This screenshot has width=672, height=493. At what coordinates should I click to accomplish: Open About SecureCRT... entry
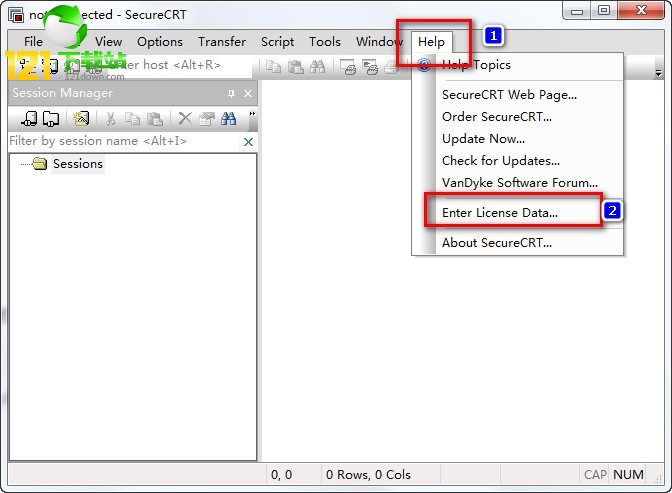click(x=517, y=243)
